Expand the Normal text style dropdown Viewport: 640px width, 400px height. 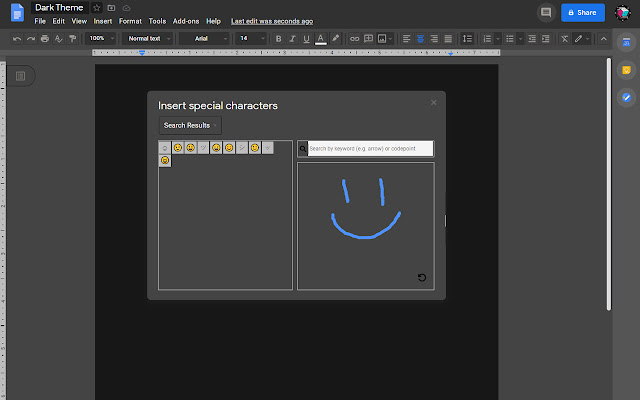coord(147,39)
